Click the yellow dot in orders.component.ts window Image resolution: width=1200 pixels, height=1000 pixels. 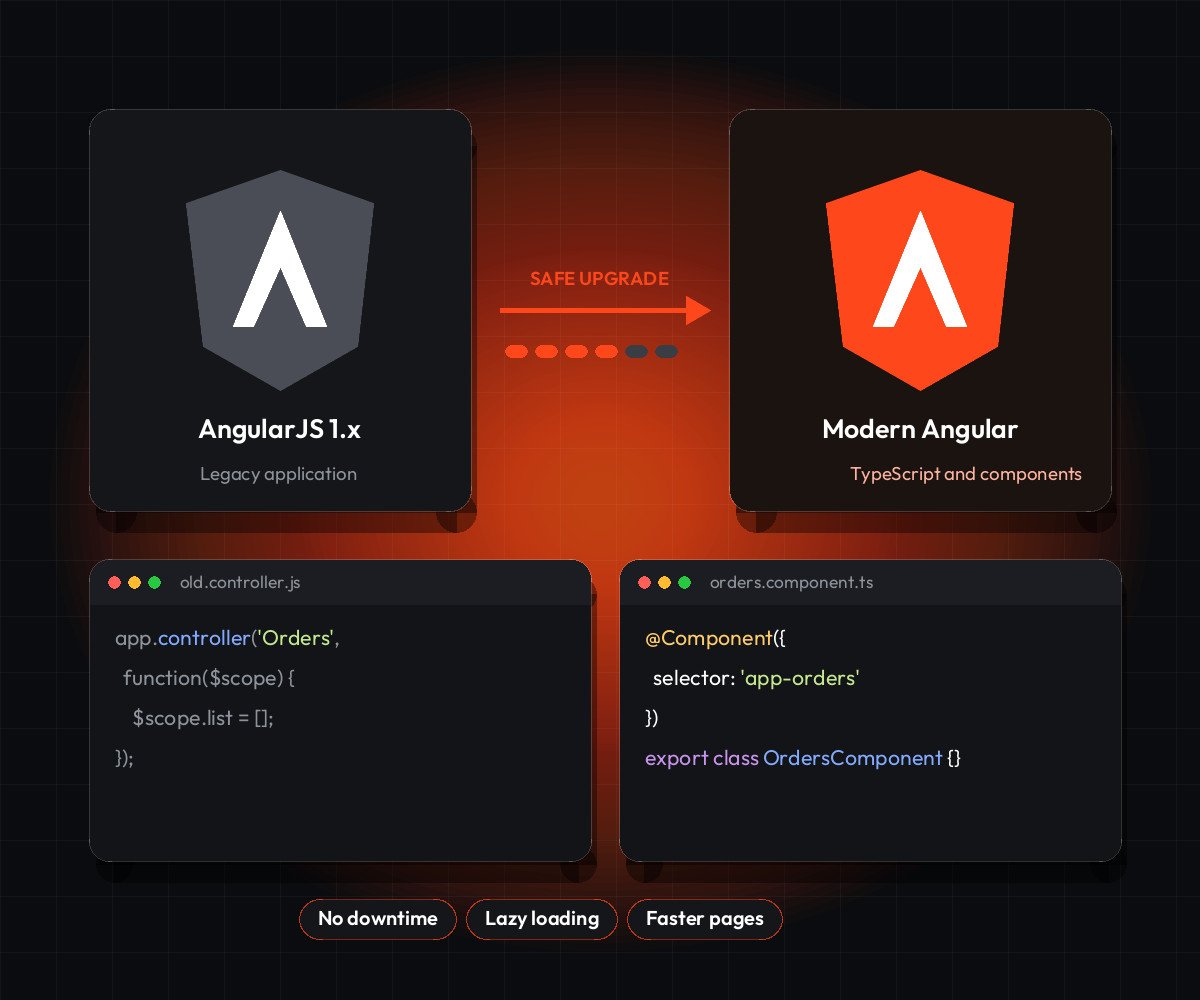click(x=664, y=582)
